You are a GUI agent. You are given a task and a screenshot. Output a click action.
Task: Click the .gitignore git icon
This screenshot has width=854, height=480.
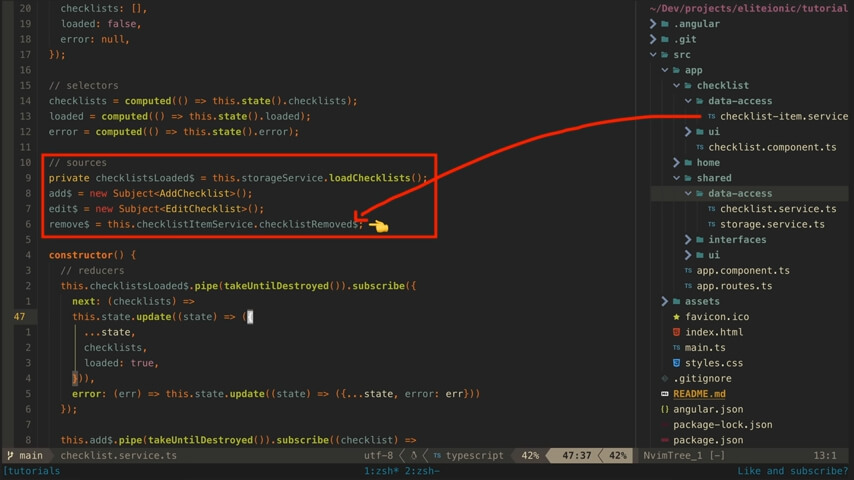[x=664, y=378]
